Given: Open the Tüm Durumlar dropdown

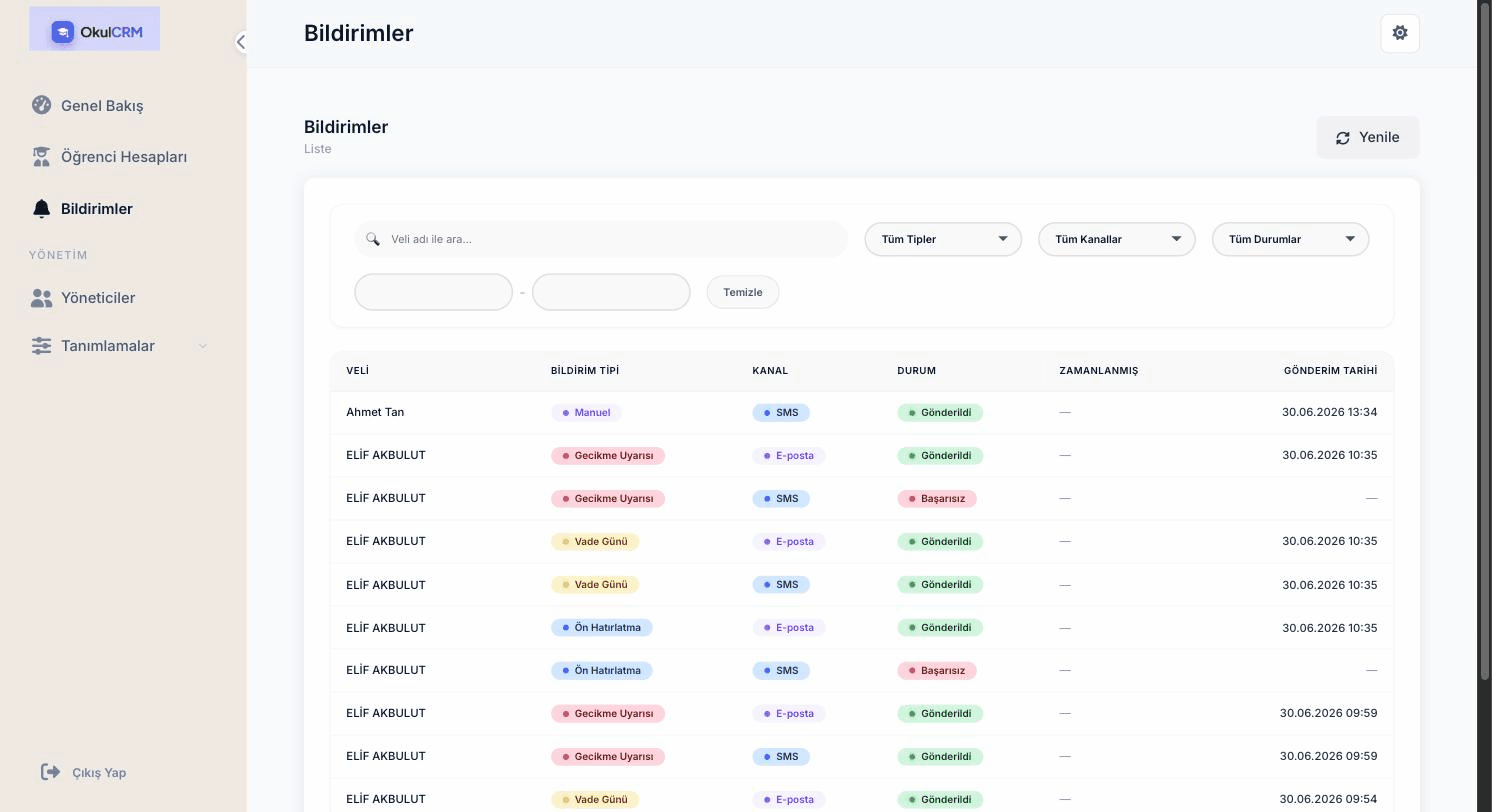Looking at the screenshot, I should [1290, 239].
